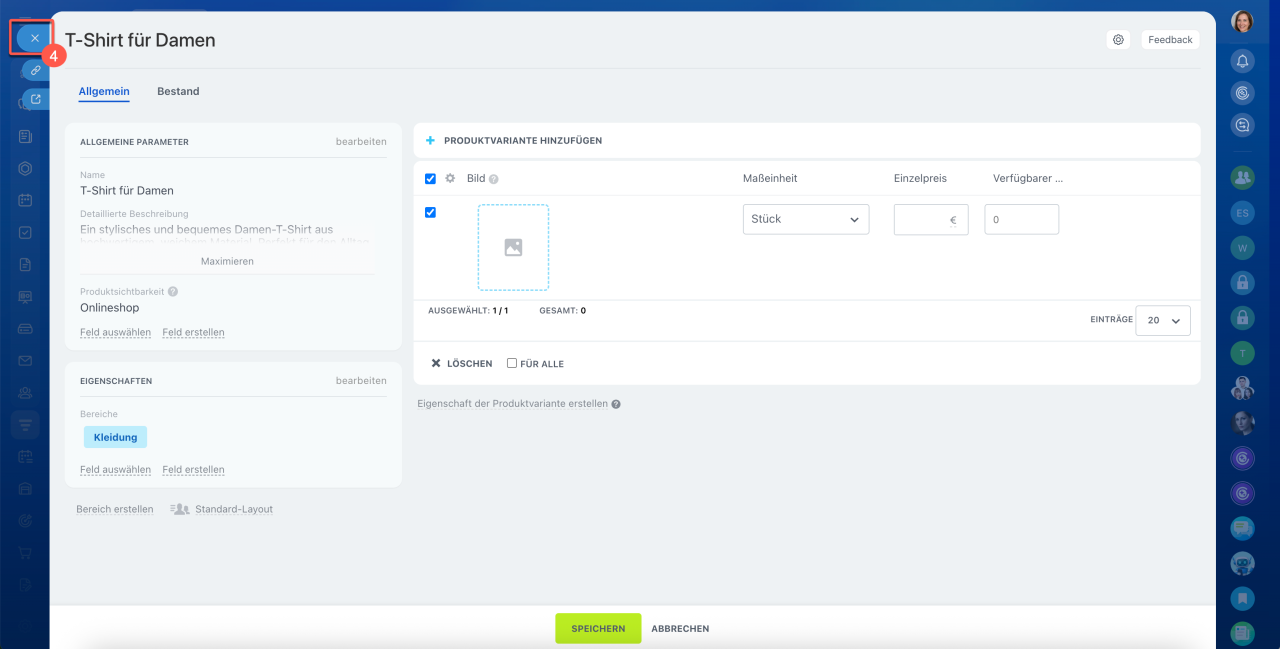The width and height of the screenshot is (1280, 649).
Task: Click the copy link icon below close
Action: pyautogui.click(x=35, y=70)
